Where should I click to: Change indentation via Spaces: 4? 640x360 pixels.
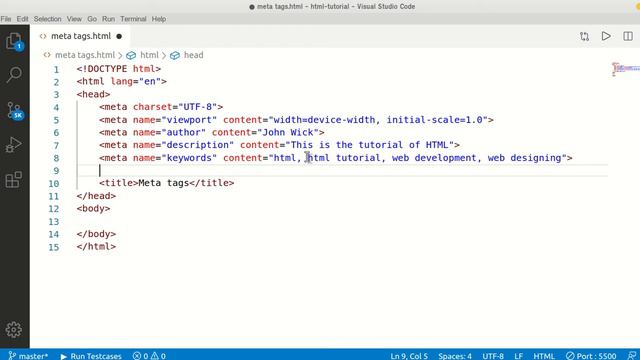click(455, 356)
